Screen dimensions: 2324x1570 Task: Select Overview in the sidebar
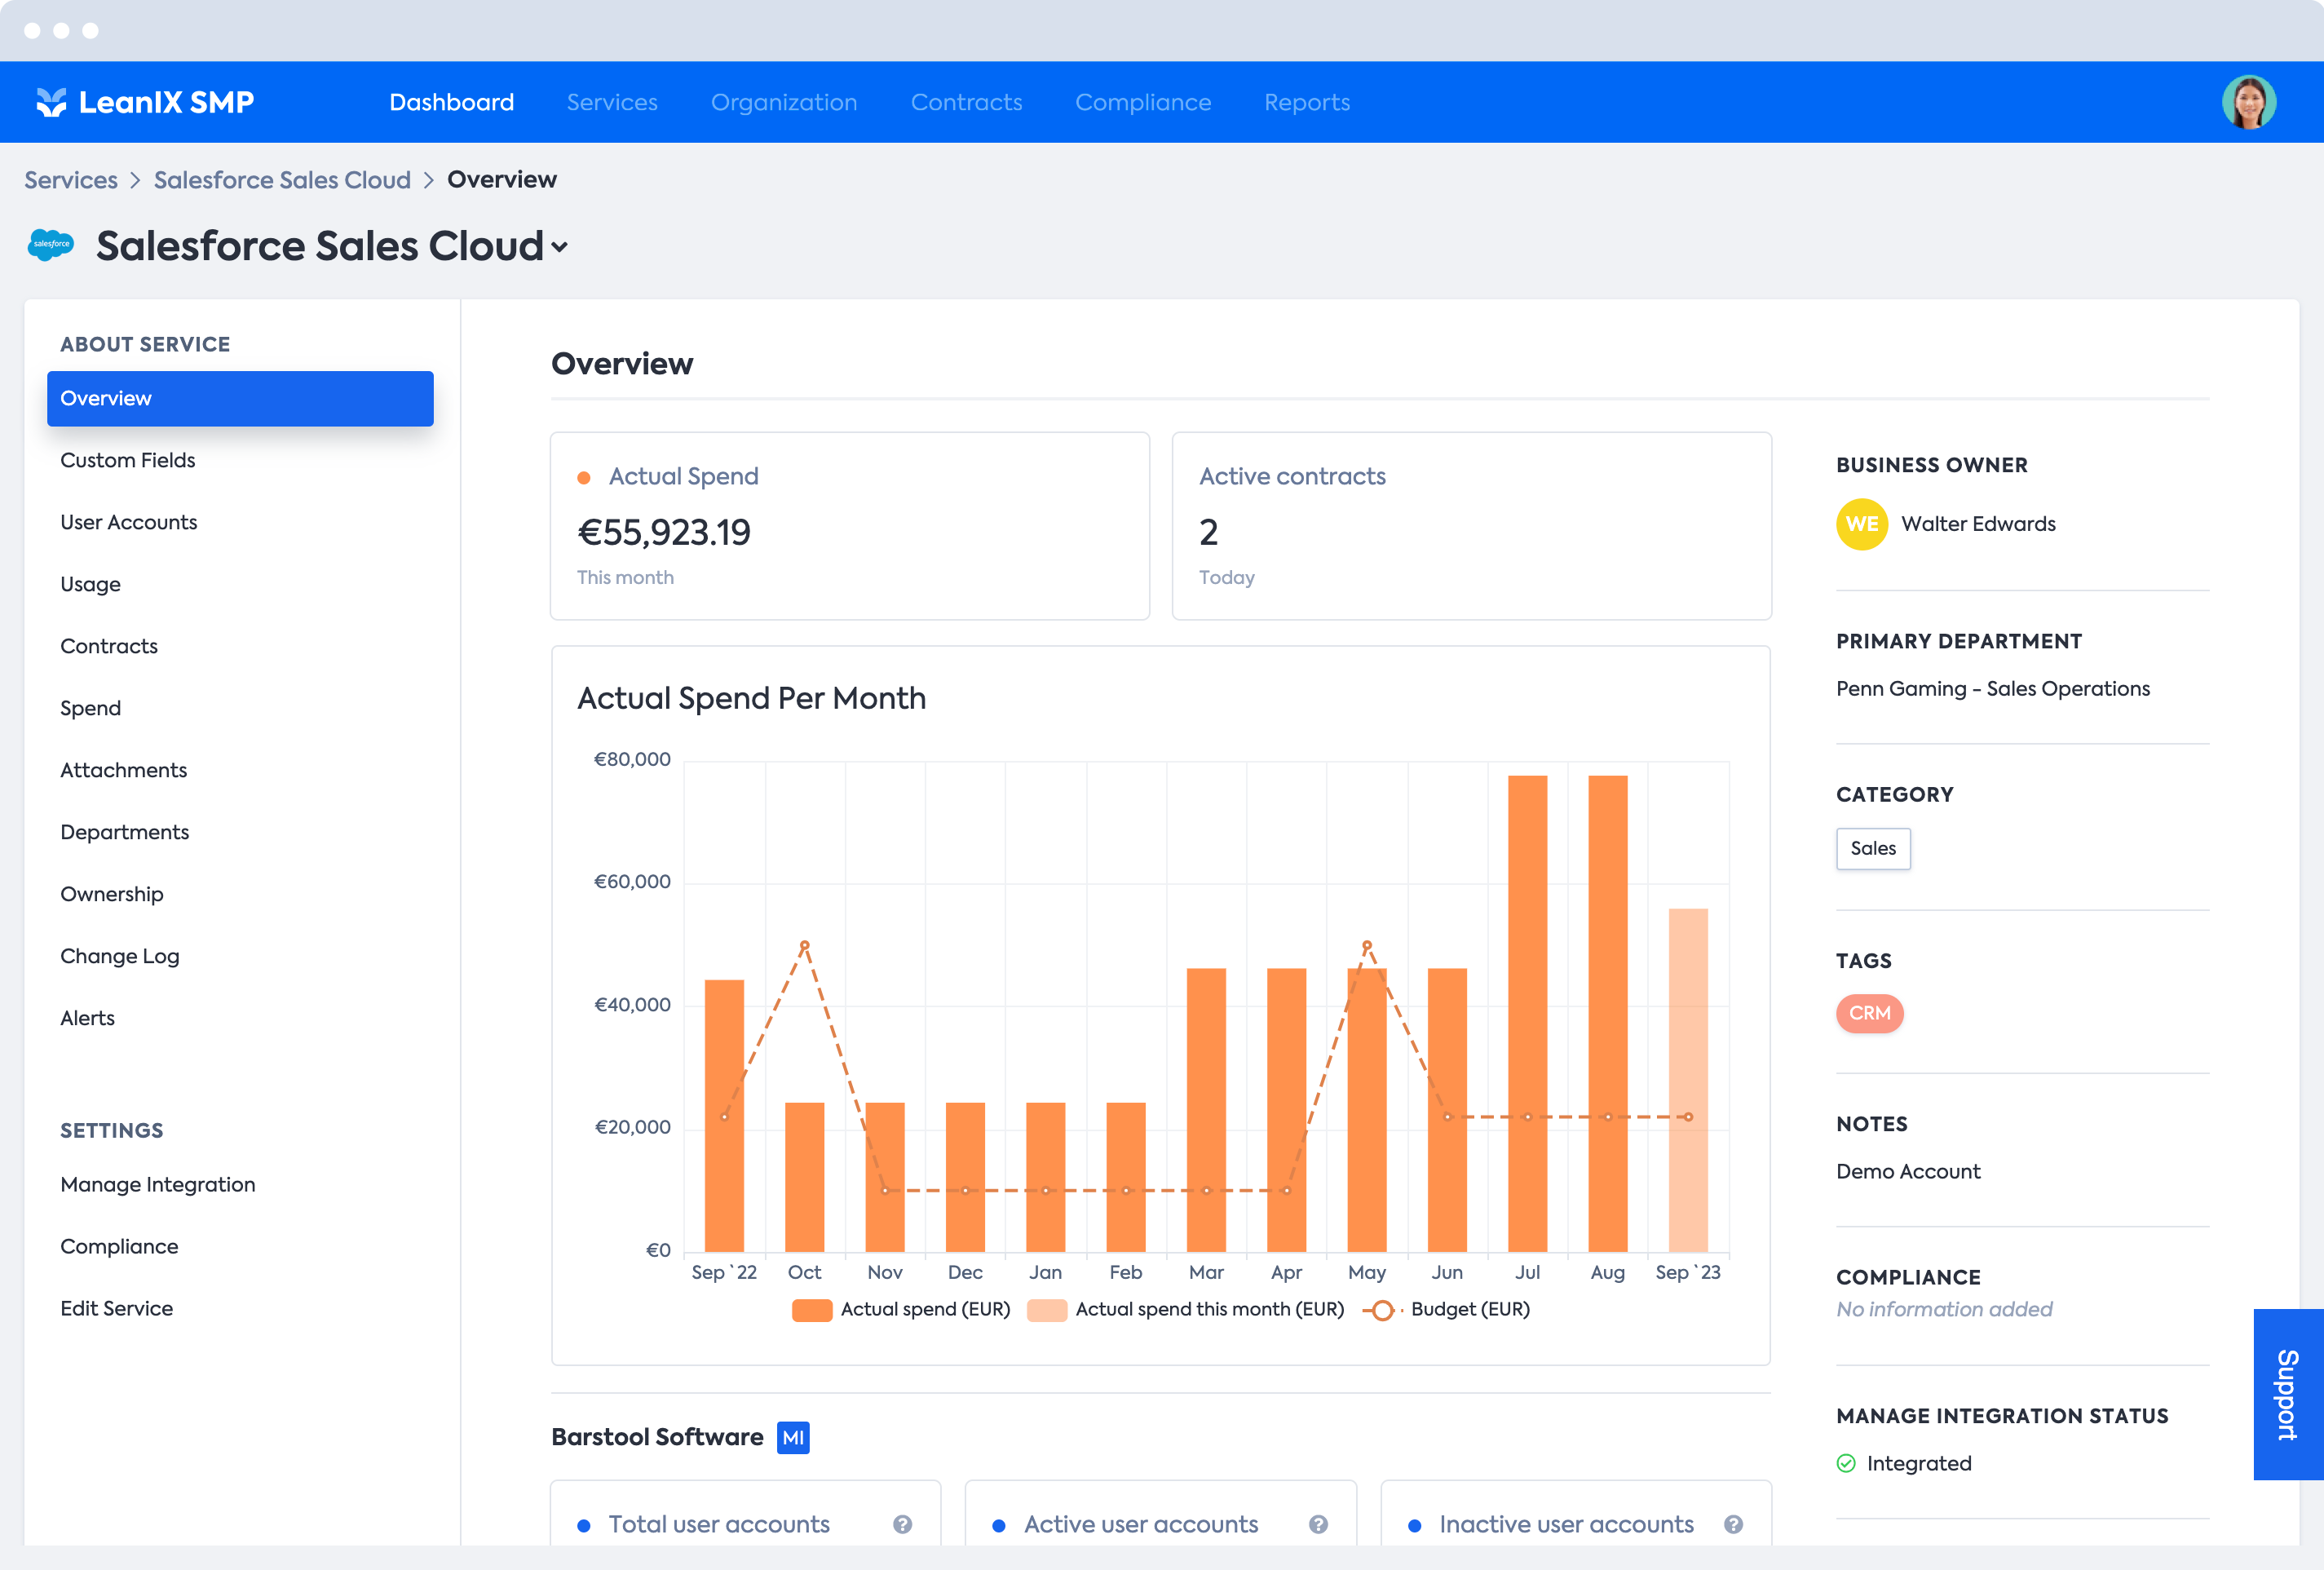pos(240,398)
